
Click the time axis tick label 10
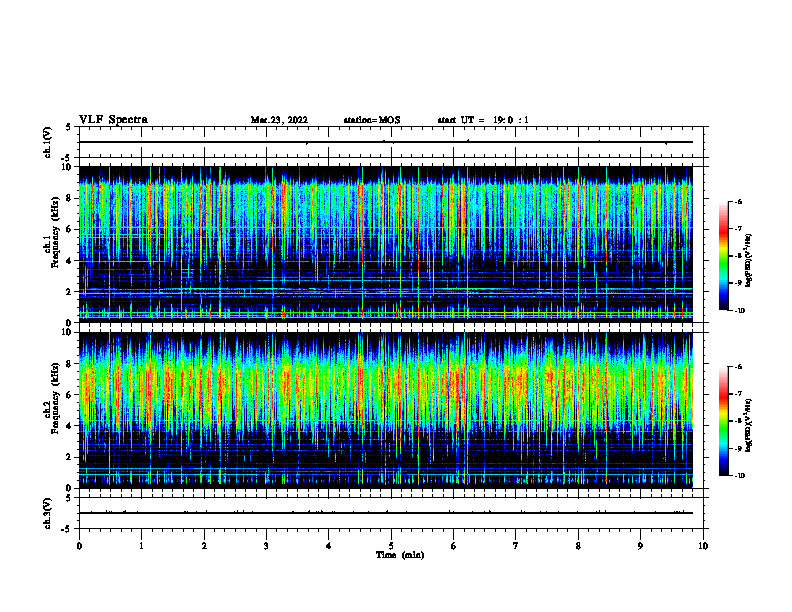703,546
